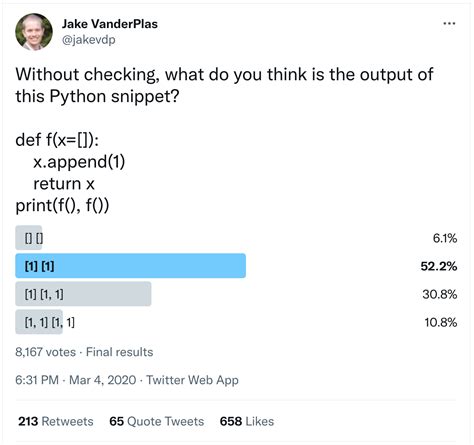Open the Twitter Web App source link
Screen dimensions: 474x445
[x=193, y=380]
